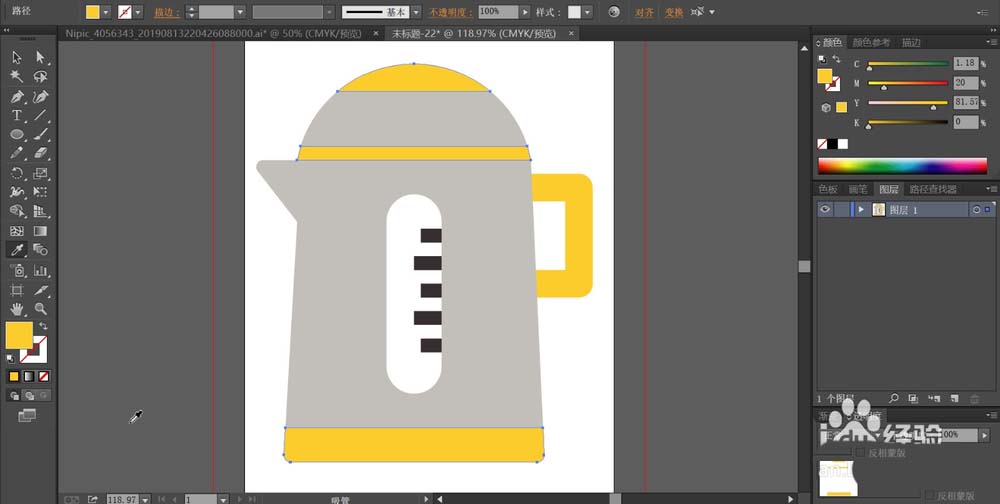The image size is (1000, 504).
Task: Hide 图层 1 using eye icon
Action: point(825,209)
